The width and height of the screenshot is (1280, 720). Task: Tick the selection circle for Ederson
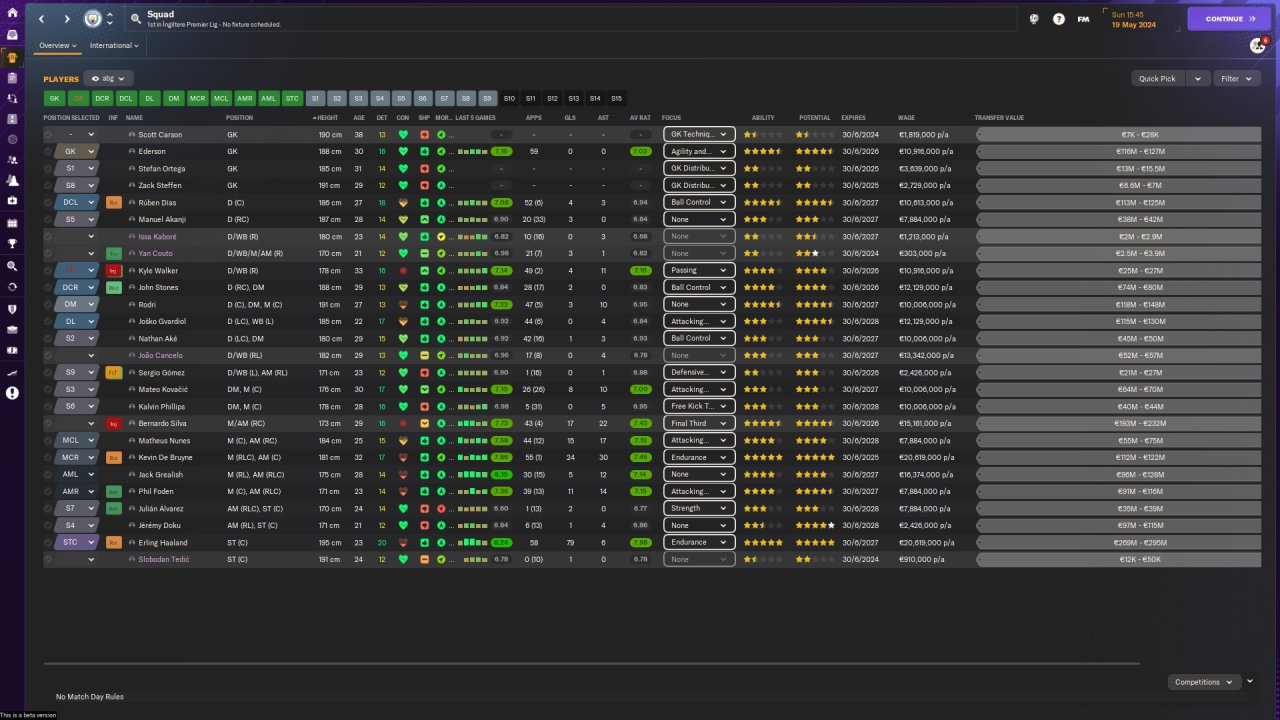point(47,152)
